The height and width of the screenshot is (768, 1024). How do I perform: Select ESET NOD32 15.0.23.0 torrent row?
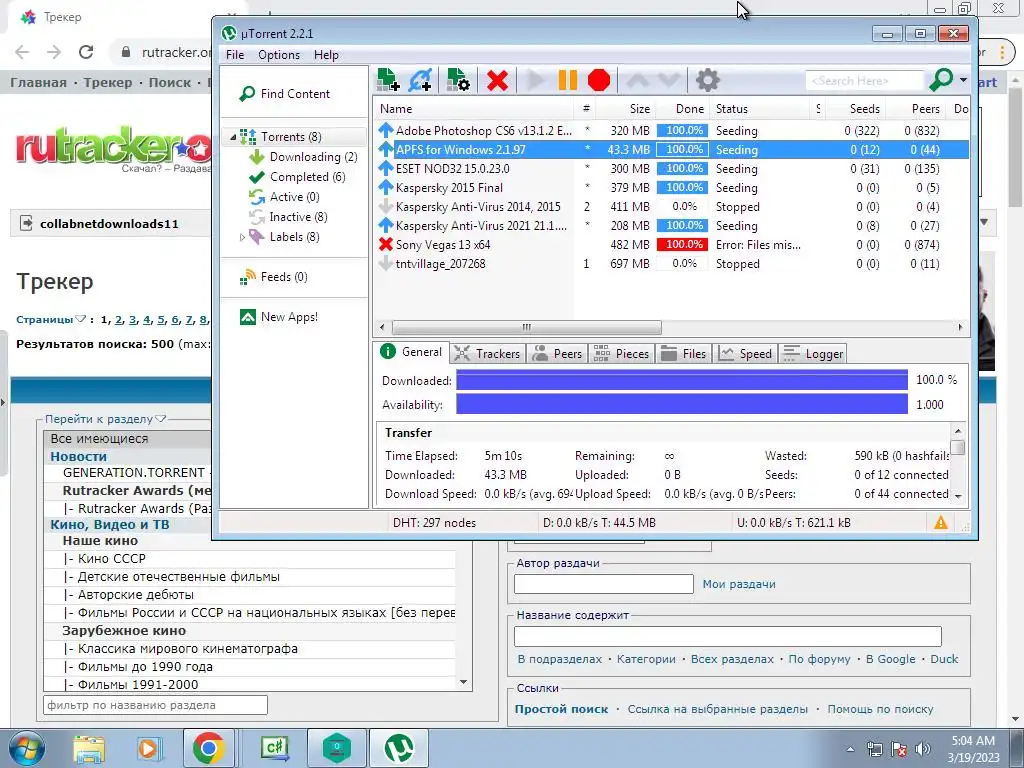[x=671, y=168]
